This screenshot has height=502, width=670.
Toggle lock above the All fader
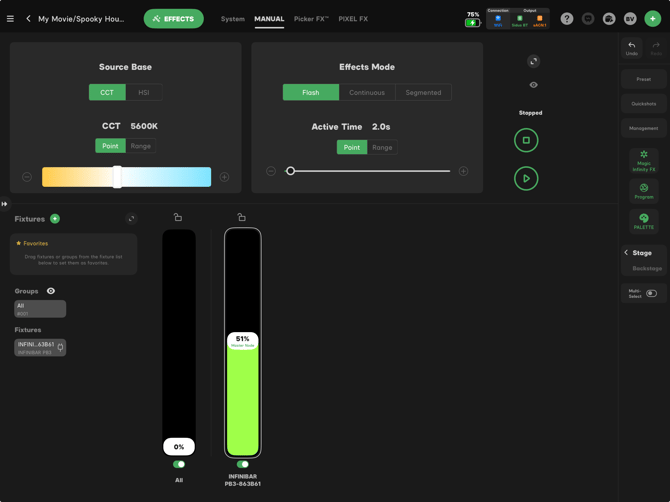[x=178, y=217]
